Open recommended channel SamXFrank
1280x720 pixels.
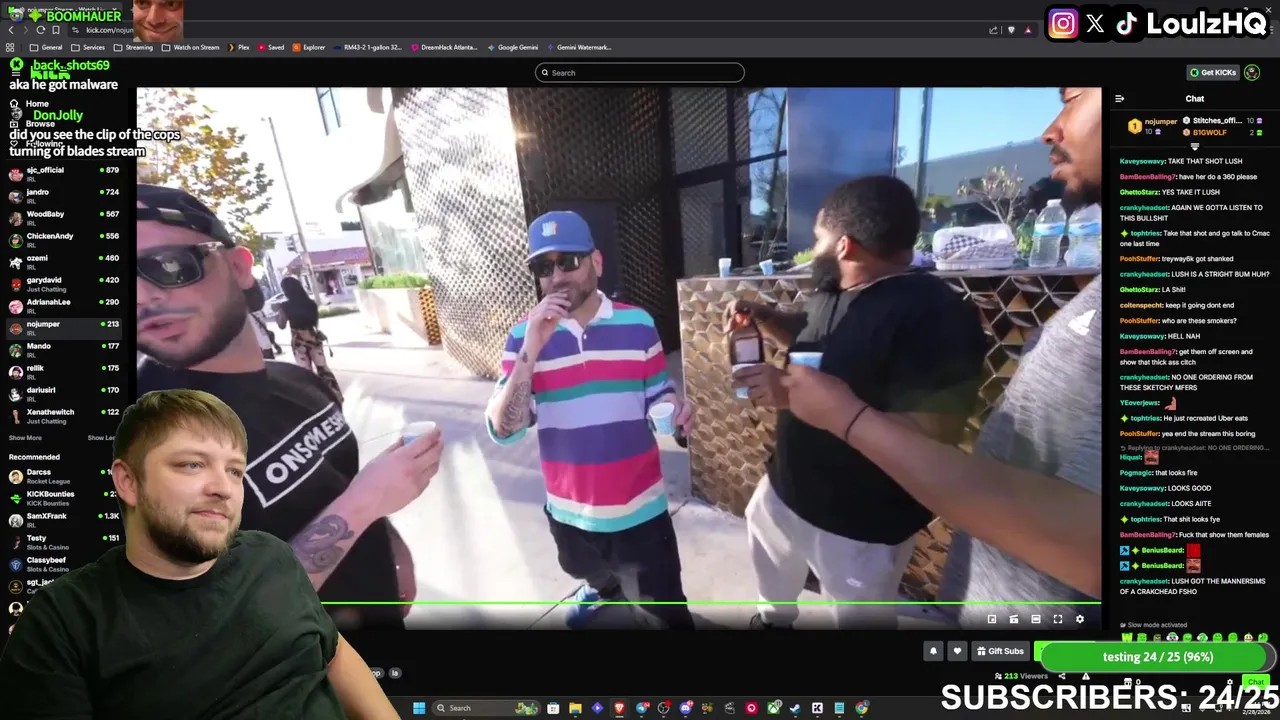60,519
